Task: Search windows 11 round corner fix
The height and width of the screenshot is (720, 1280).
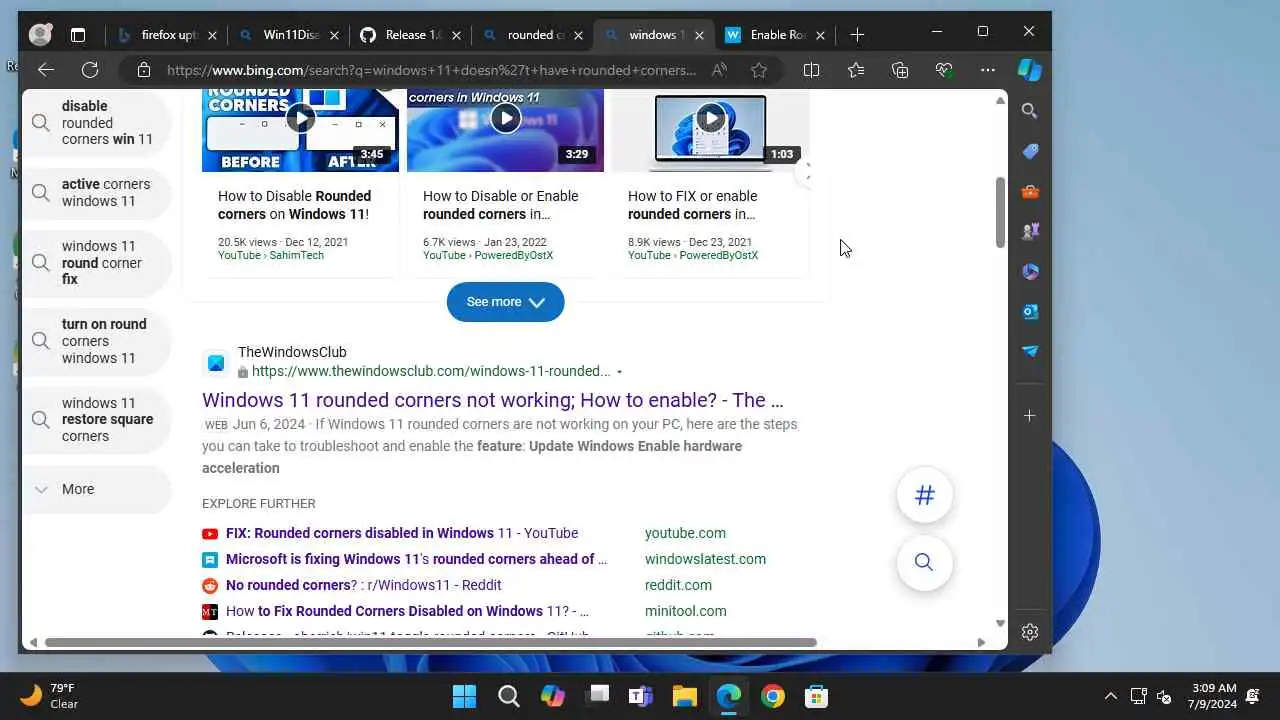Action: click(96, 263)
